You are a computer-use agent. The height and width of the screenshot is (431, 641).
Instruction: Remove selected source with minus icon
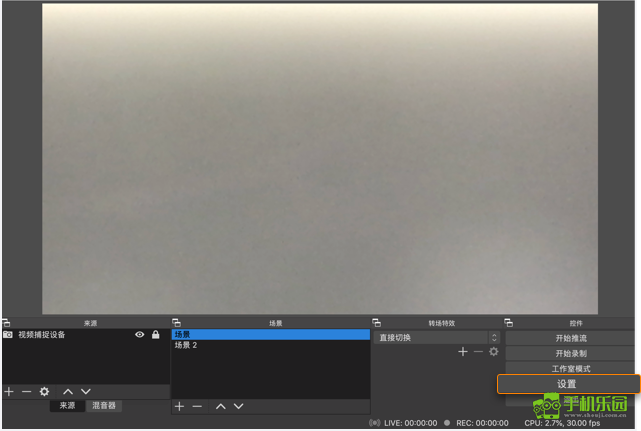point(26,392)
